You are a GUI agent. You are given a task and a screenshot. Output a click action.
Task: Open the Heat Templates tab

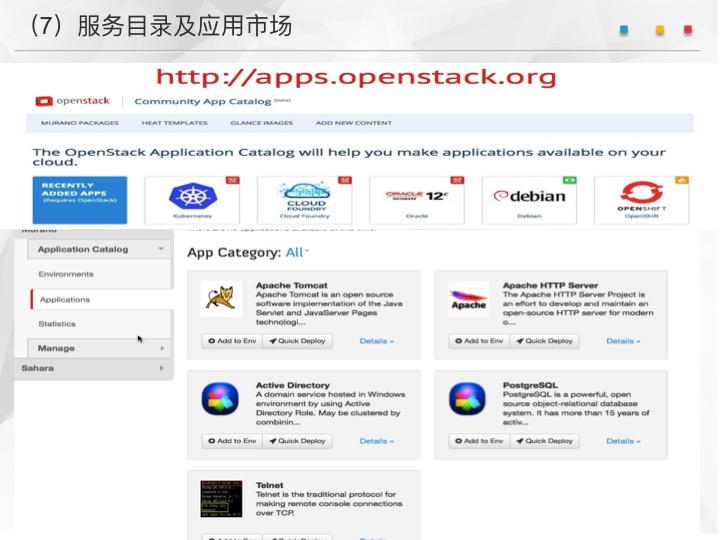(x=174, y=123)
